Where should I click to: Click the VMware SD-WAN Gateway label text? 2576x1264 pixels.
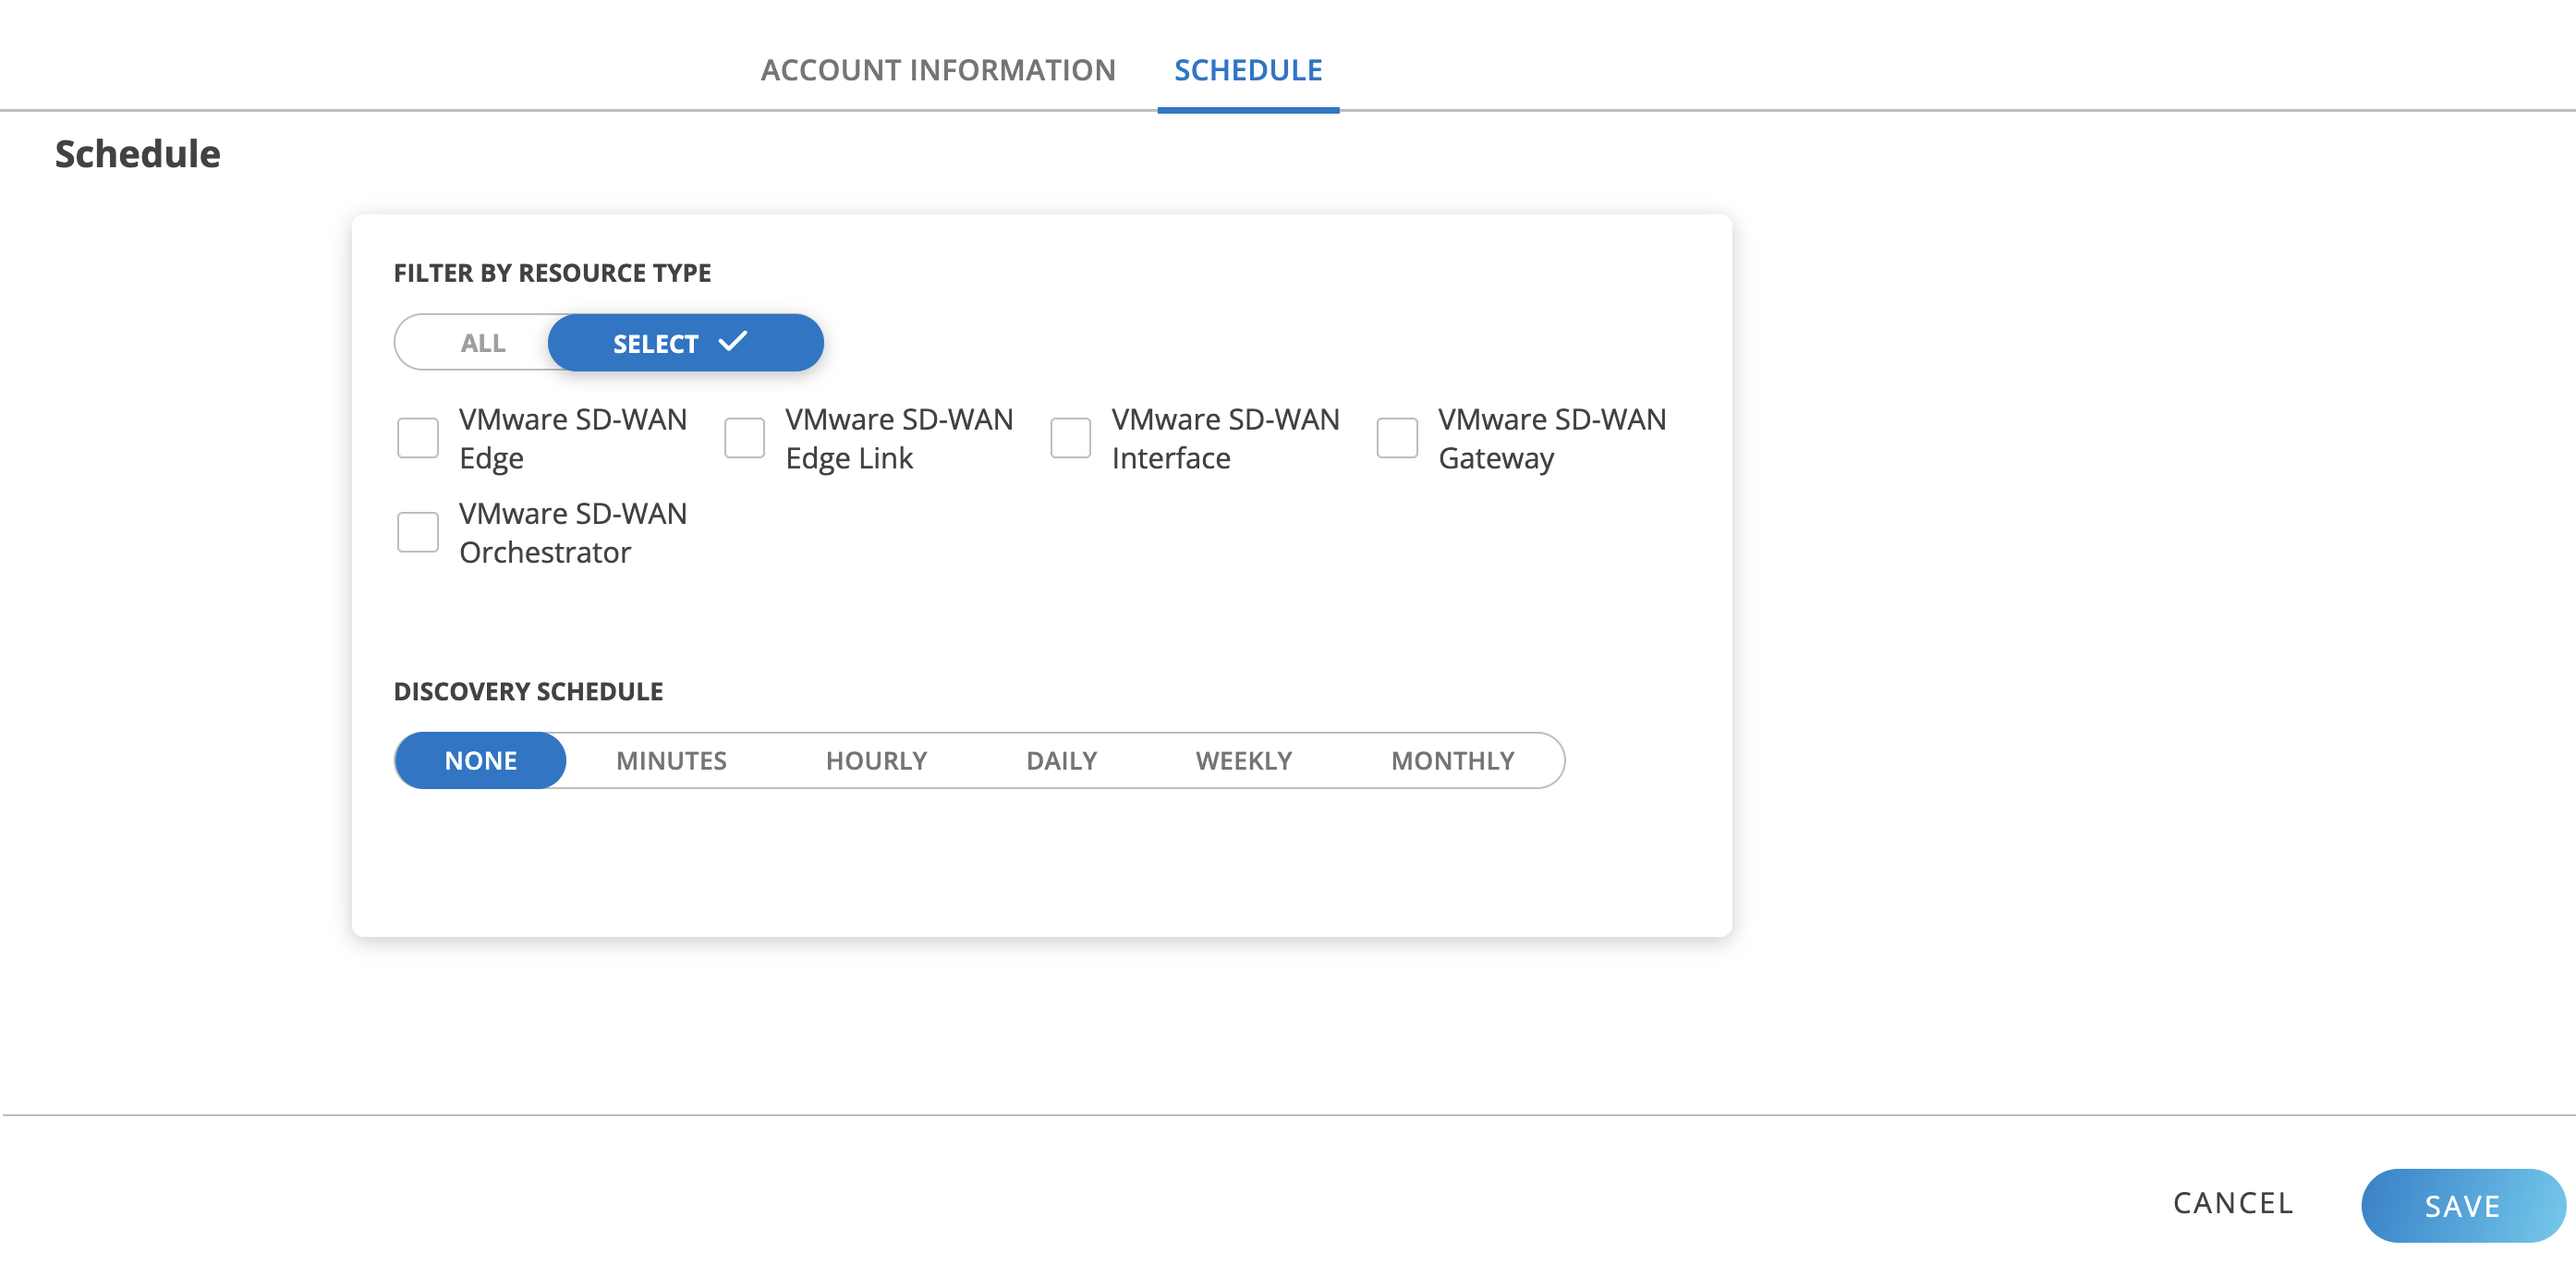tap(1551, 438)
